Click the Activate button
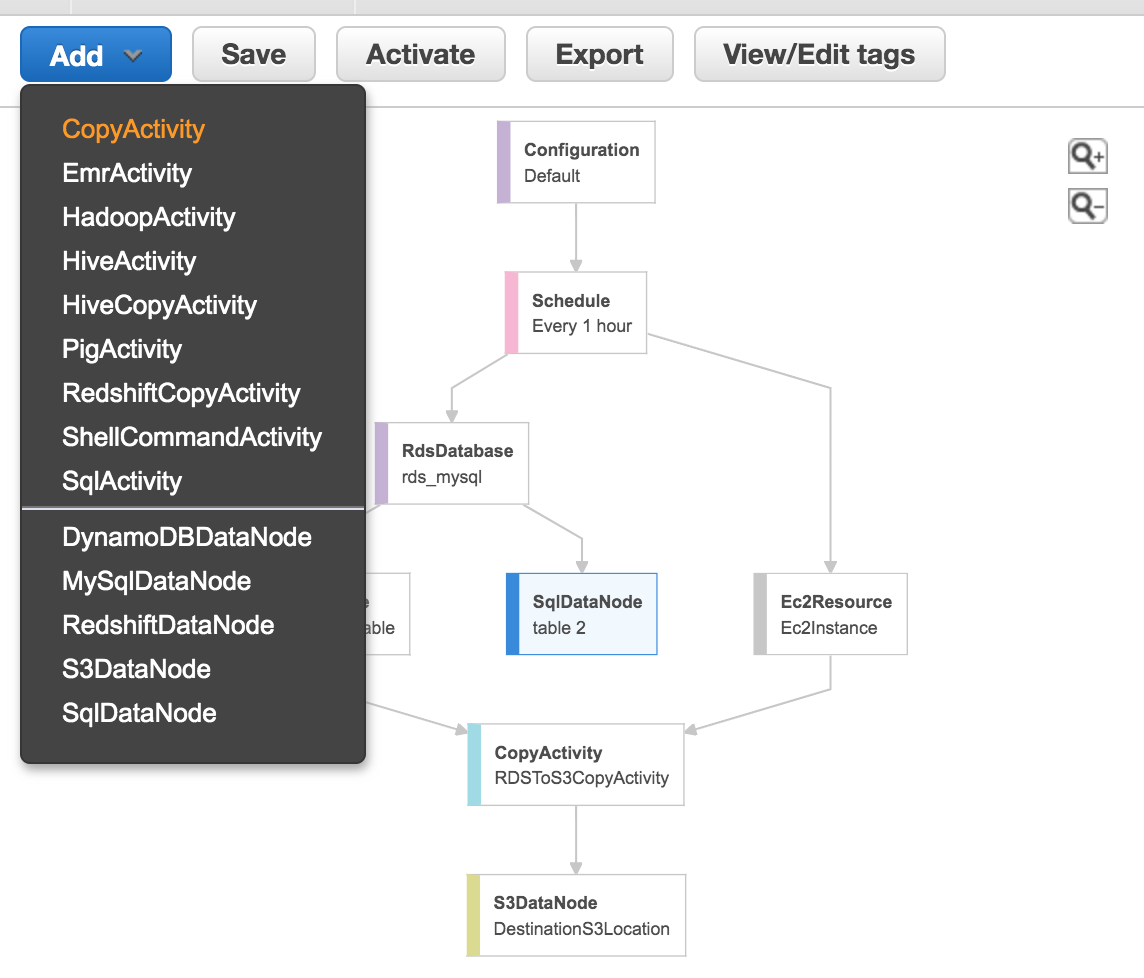Screen dimensions: 1144x978 pyautogui.click(x=420, y=54)
